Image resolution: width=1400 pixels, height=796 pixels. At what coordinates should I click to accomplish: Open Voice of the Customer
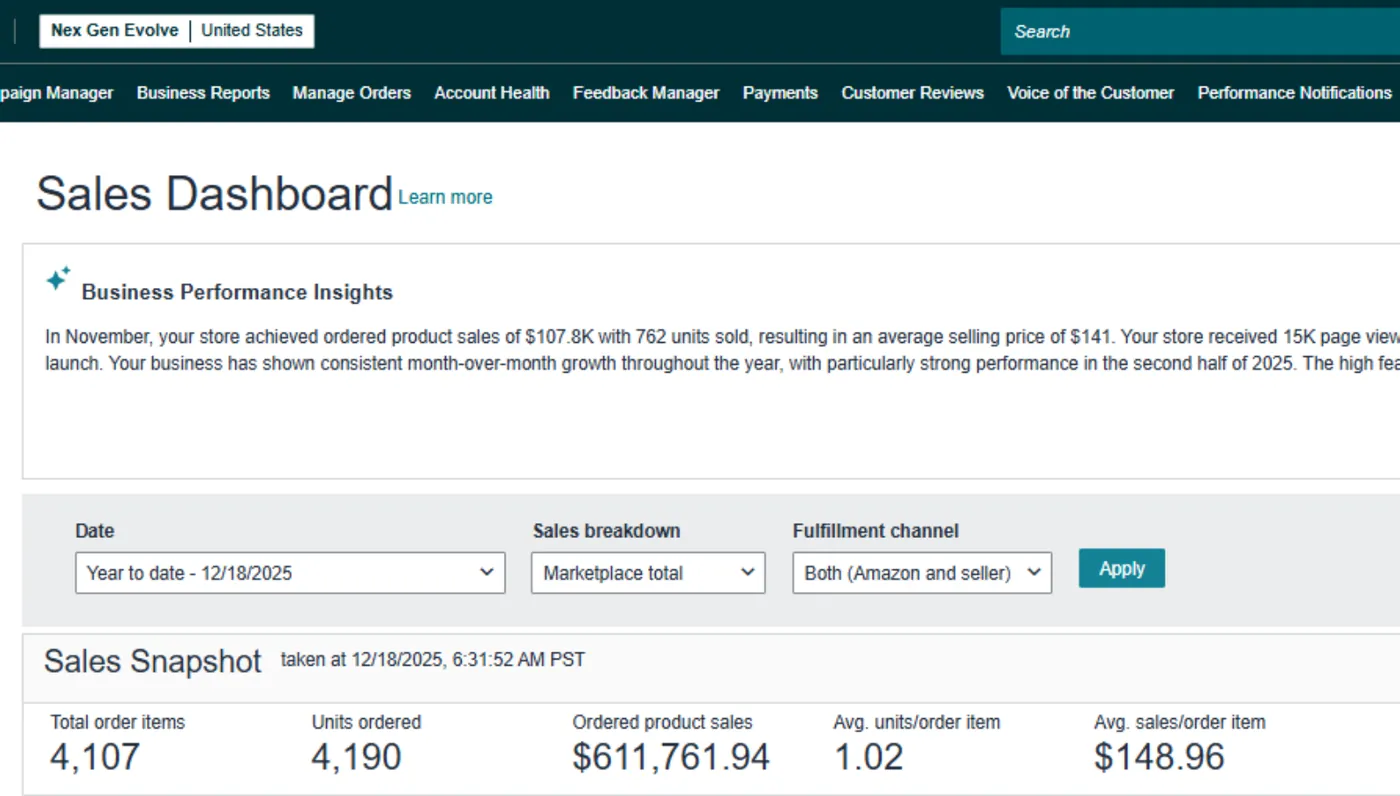pyautogui.click(x=1091, y=93)
